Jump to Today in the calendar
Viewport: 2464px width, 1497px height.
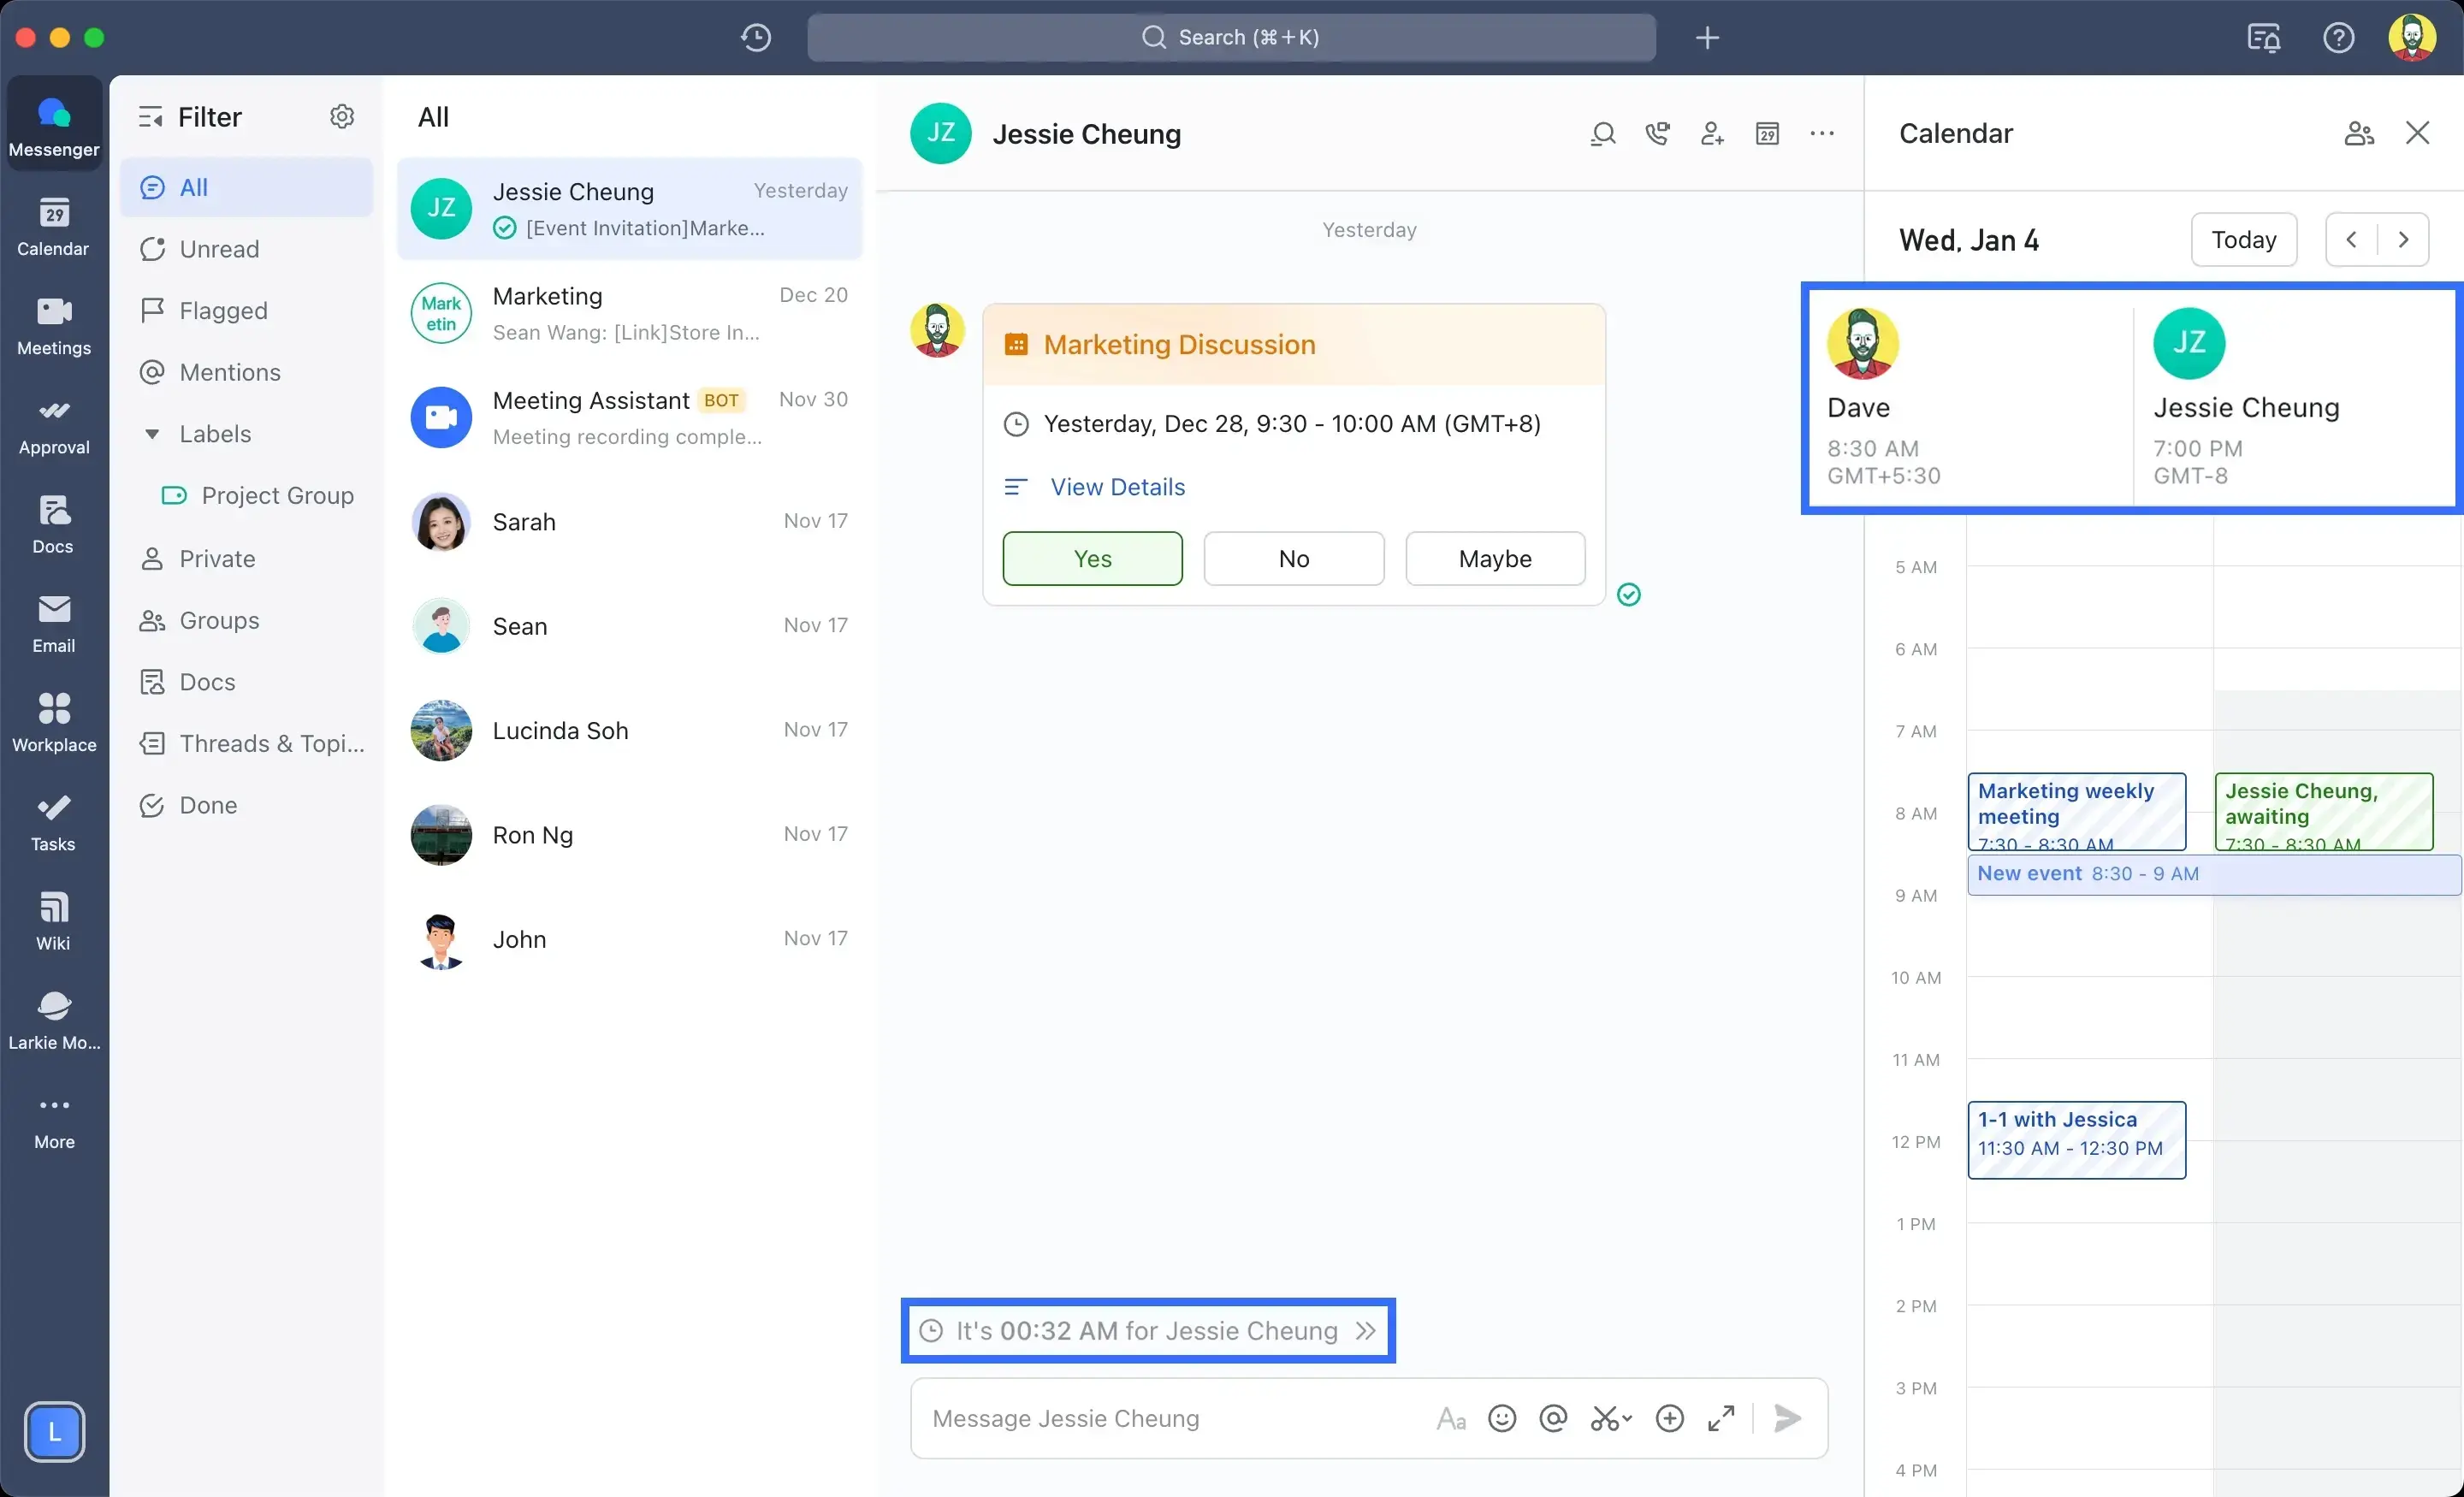pos(2243,240)
